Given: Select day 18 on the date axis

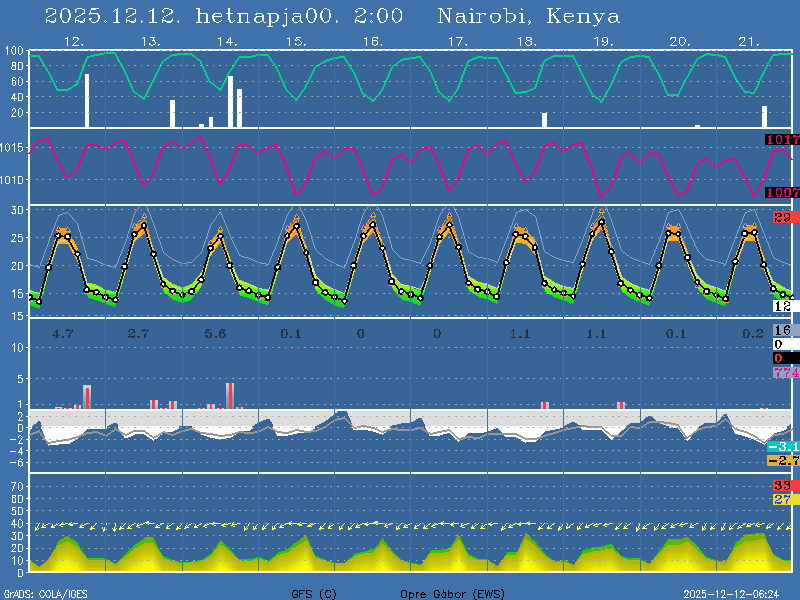Looking at the screenshot, I should point(526,41).
